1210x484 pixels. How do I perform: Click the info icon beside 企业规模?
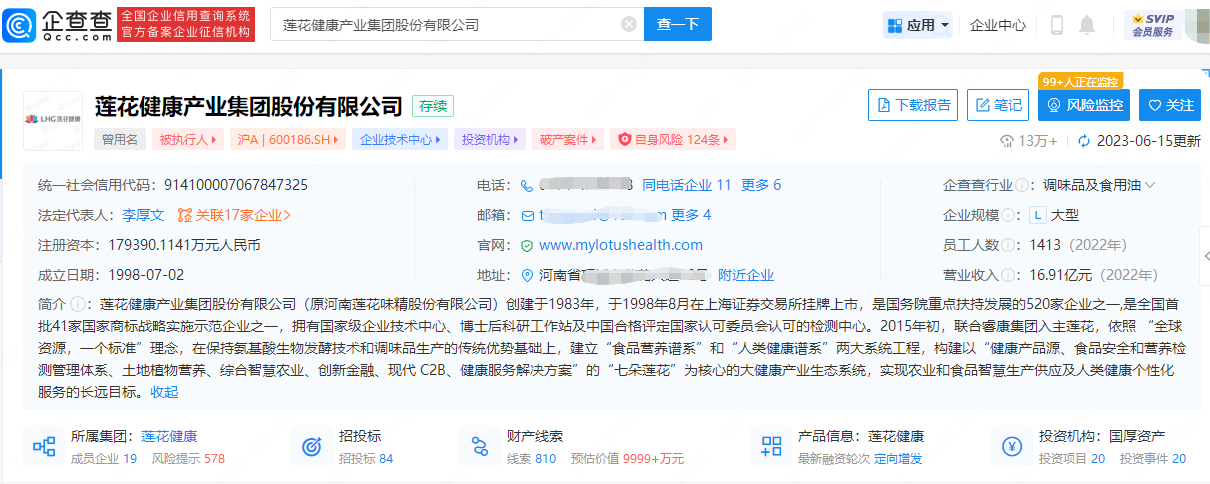pyautogui.click(x=1007, y=215)
